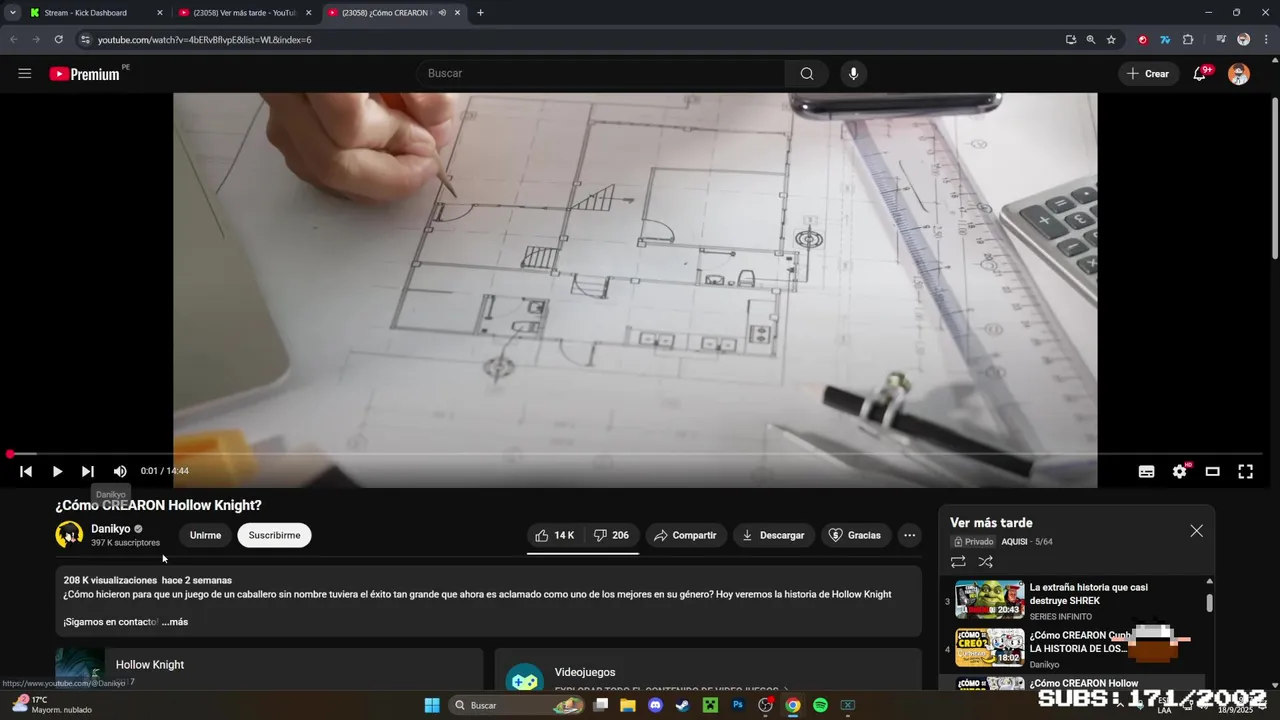Close the Stream - Kick Dashboard tab
Screen dimensions: 1280x720
coord(160,13)
